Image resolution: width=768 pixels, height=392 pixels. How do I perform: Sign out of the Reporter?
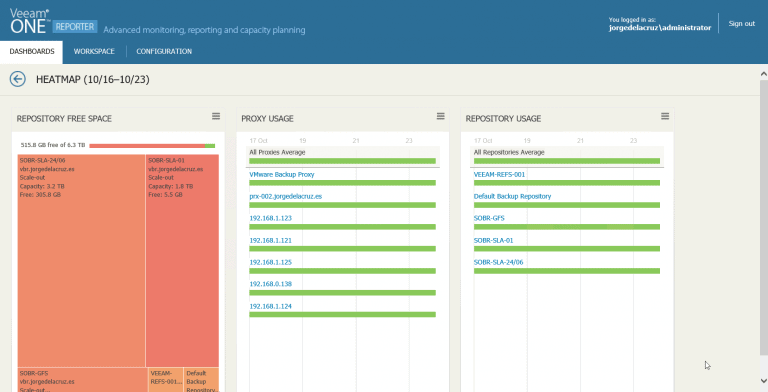pos(742,24)
